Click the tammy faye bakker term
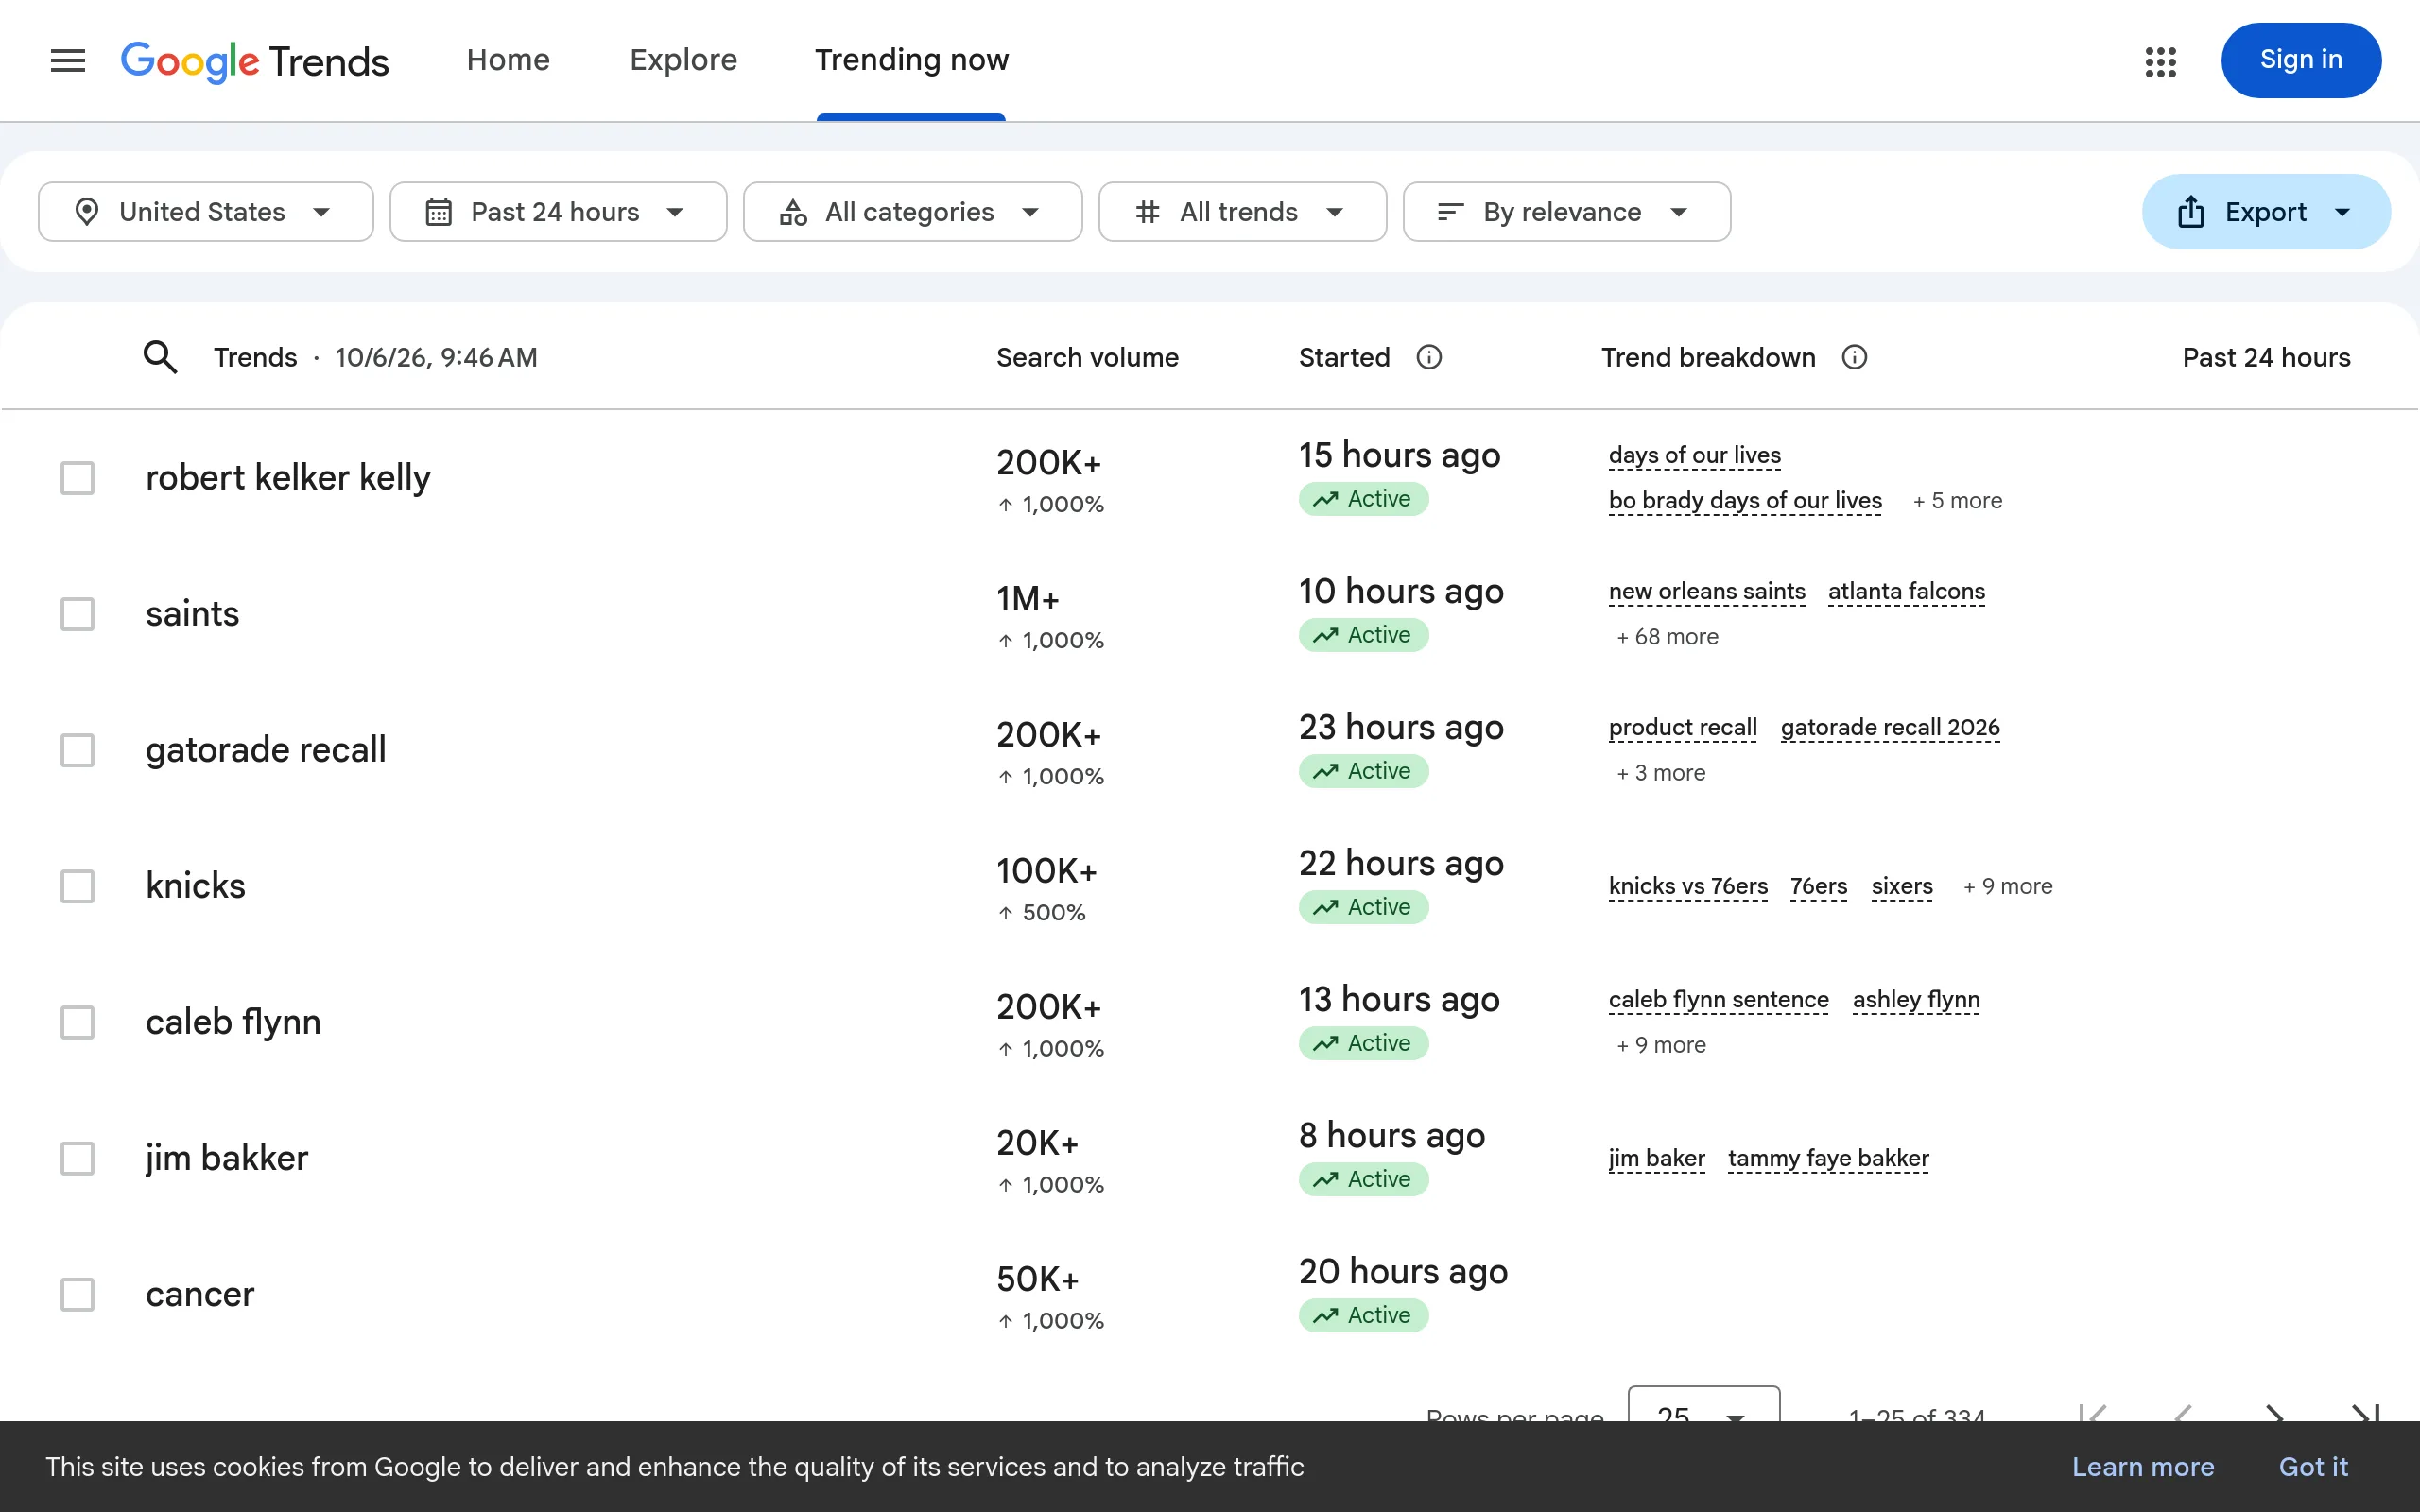 click(1828, 1158)
